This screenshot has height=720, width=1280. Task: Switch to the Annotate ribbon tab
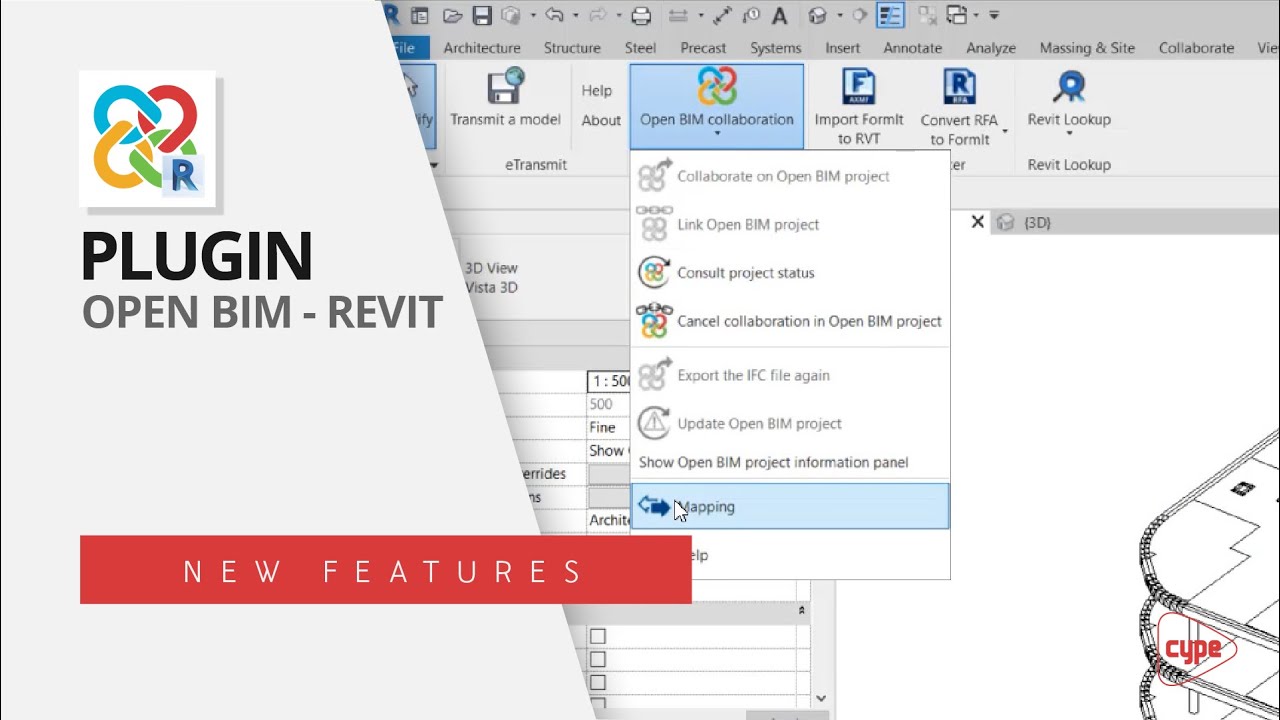pos(911,47)
